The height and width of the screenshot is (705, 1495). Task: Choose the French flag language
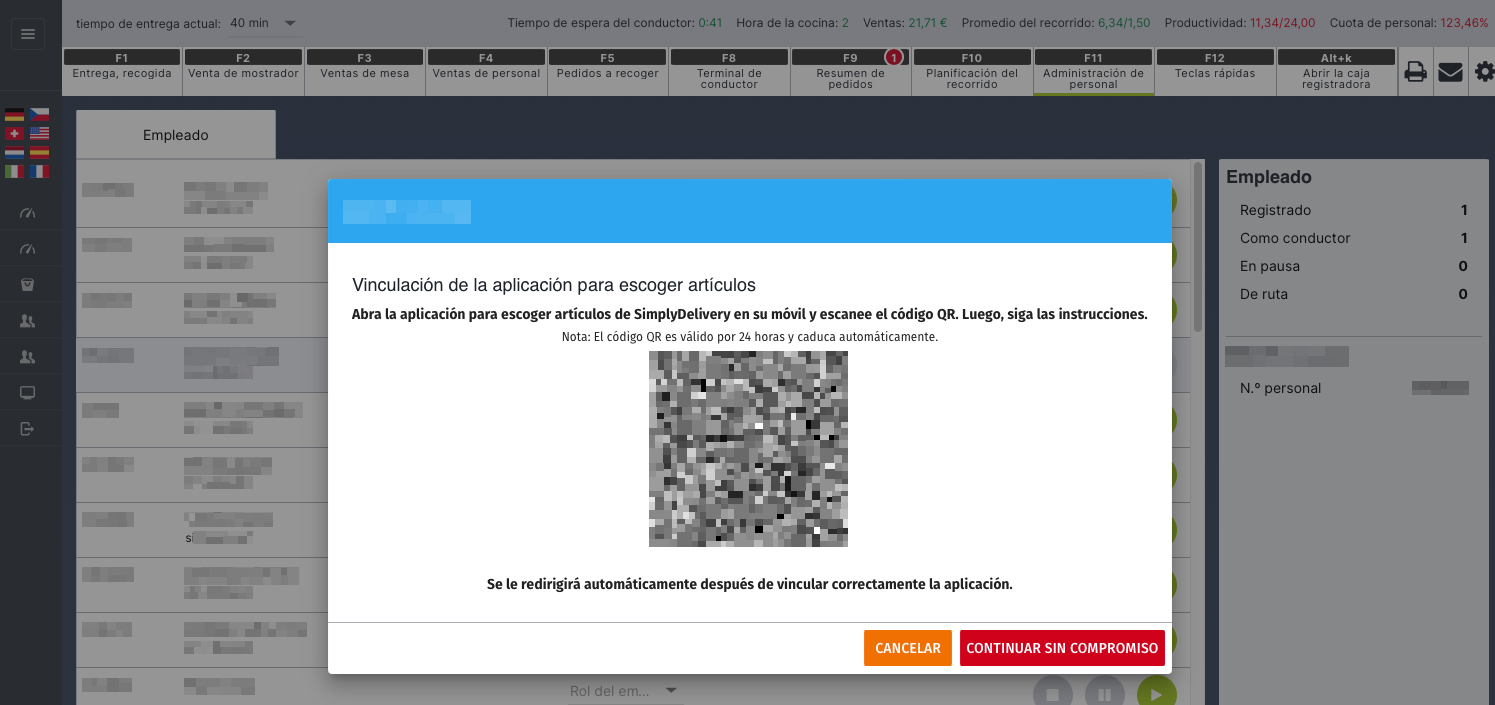[39, 172]
